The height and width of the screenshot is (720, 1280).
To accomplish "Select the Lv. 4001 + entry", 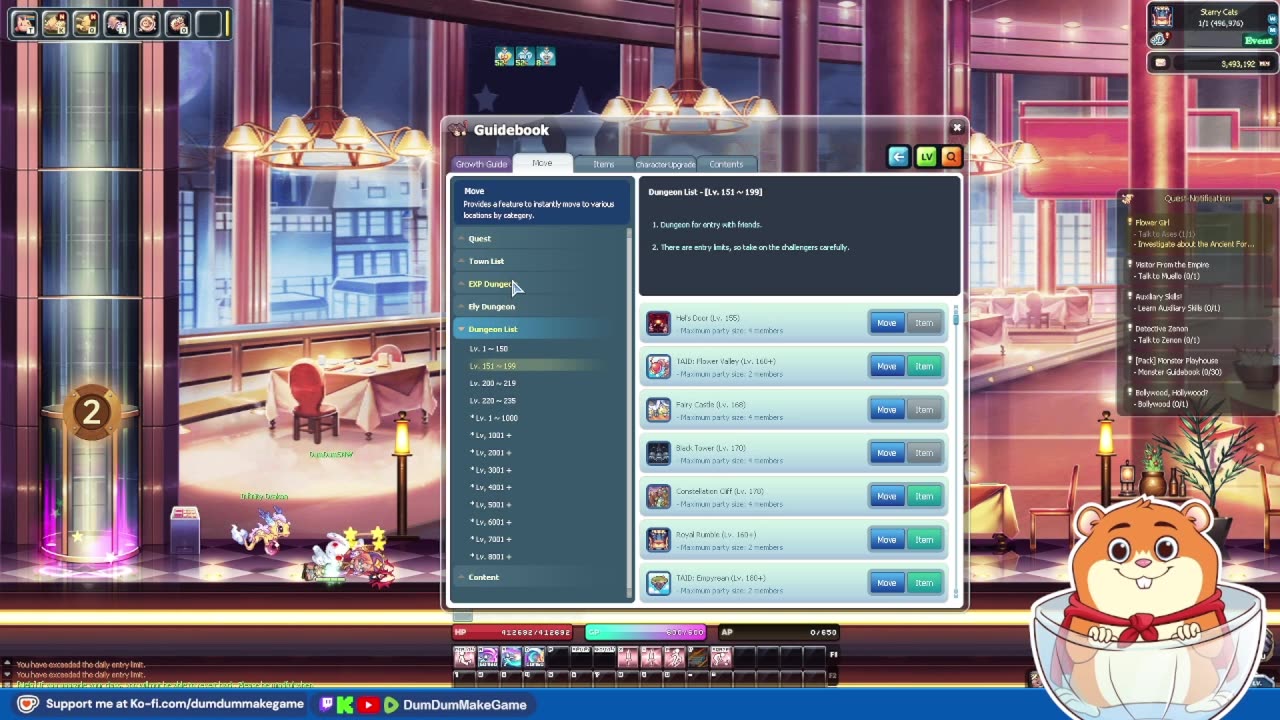I will pos(491,487).
